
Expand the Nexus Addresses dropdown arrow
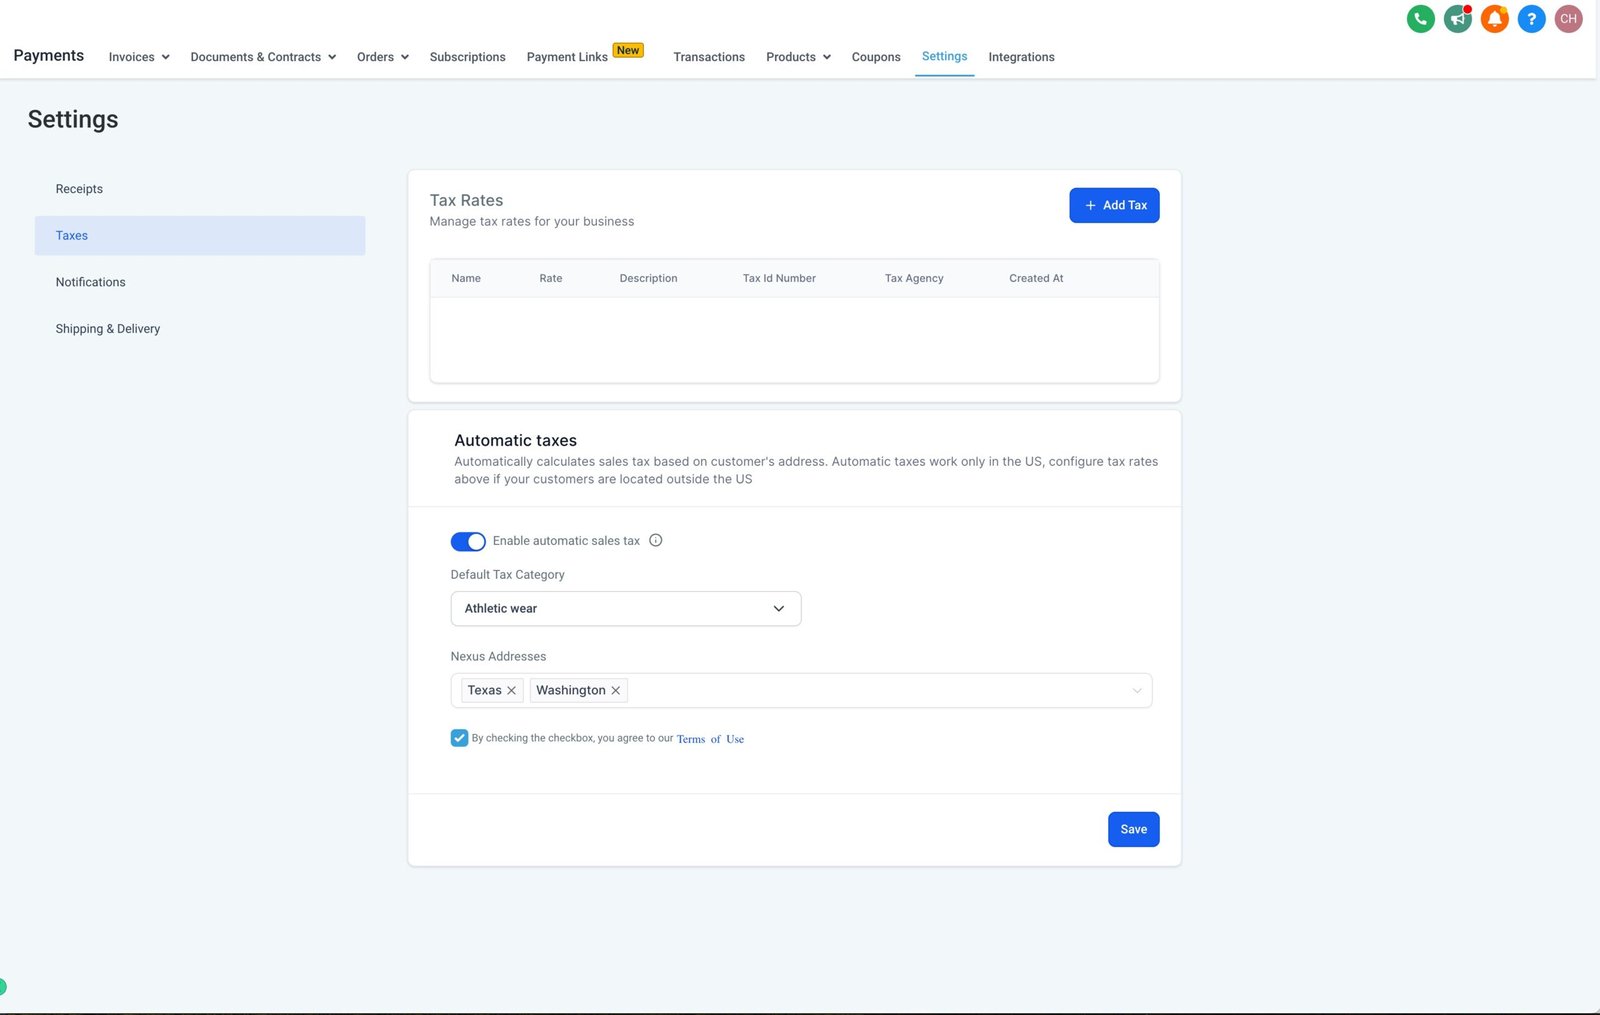[1136, 691]
